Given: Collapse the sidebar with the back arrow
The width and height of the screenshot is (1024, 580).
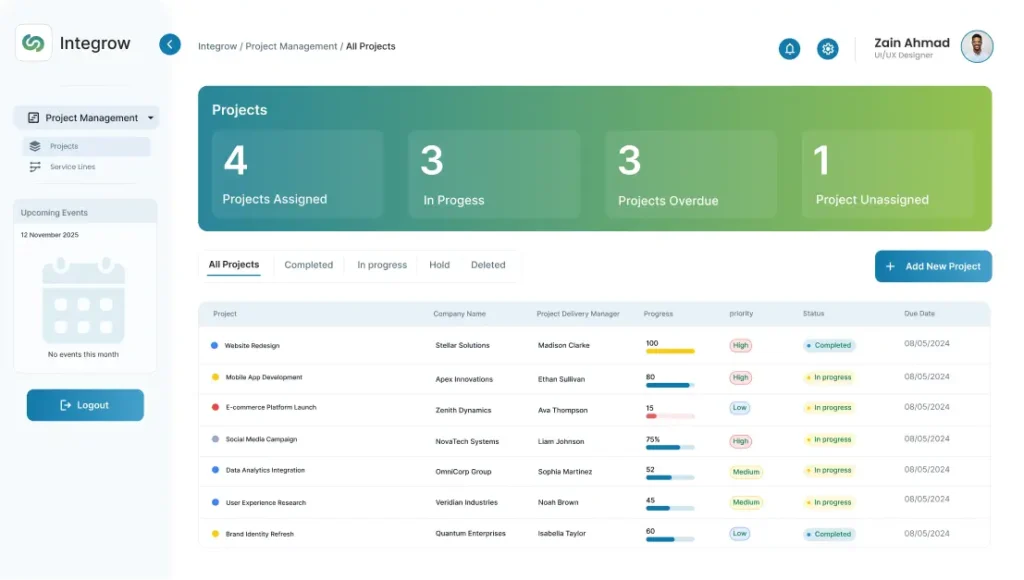Looking at the screenshot, I should [x=170, y=44].
